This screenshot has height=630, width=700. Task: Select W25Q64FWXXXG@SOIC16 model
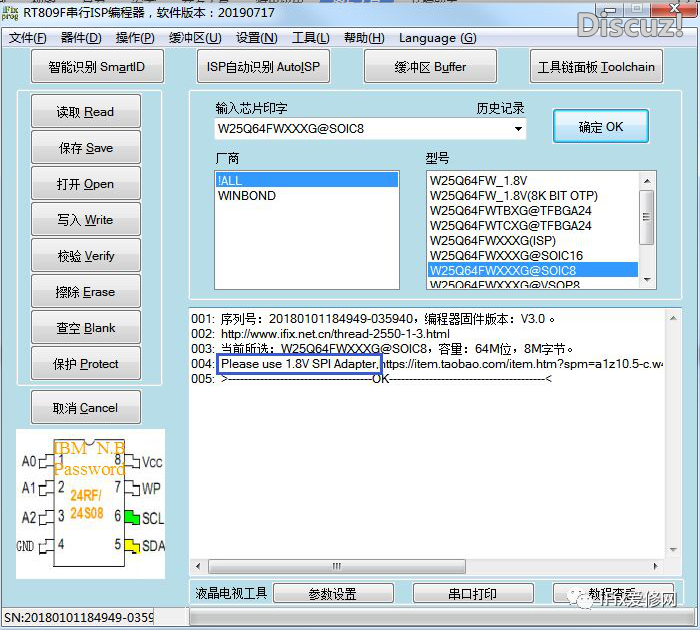tap(532, 255)
